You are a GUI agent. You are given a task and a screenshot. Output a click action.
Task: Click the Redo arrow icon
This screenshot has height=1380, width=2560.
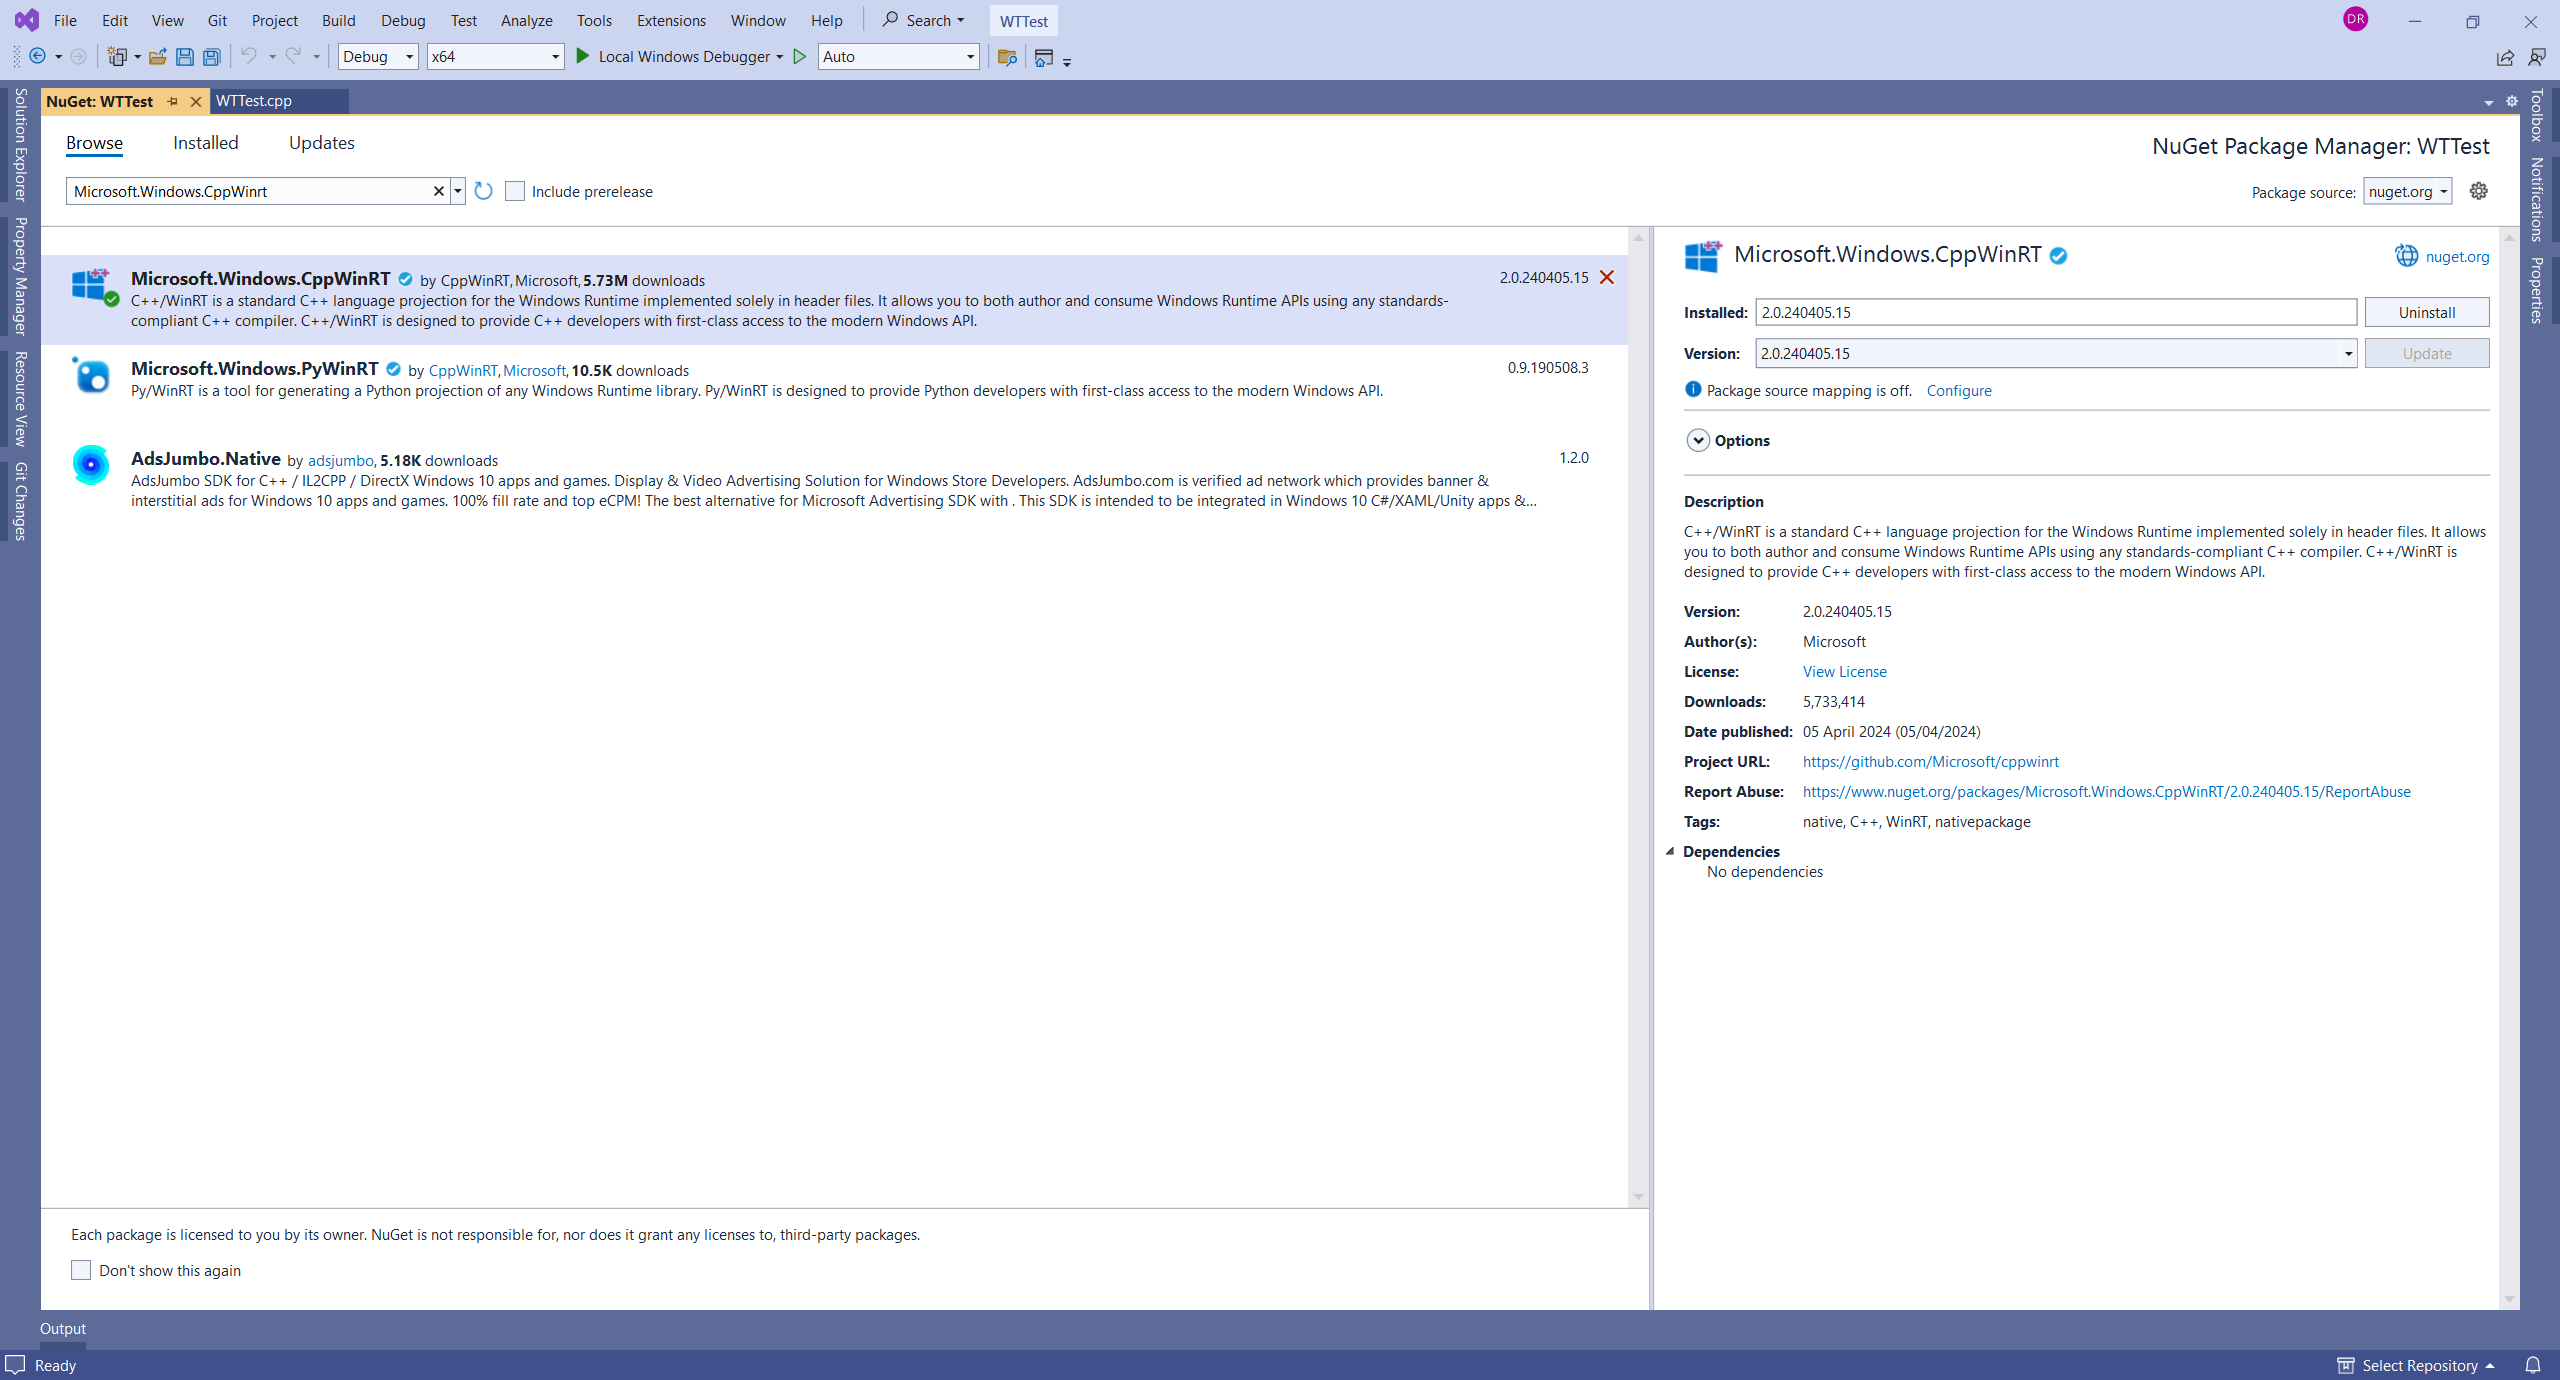(293, 56)
